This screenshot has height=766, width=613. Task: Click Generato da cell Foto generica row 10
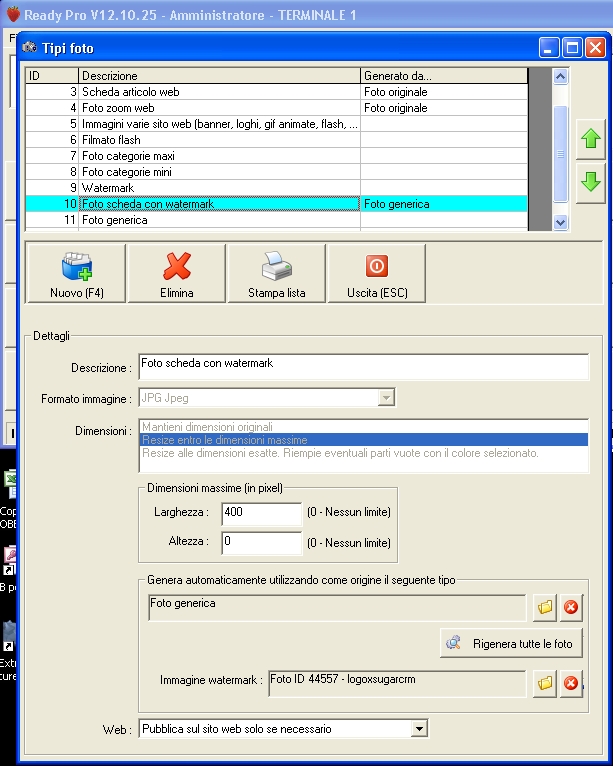(444, 204)
